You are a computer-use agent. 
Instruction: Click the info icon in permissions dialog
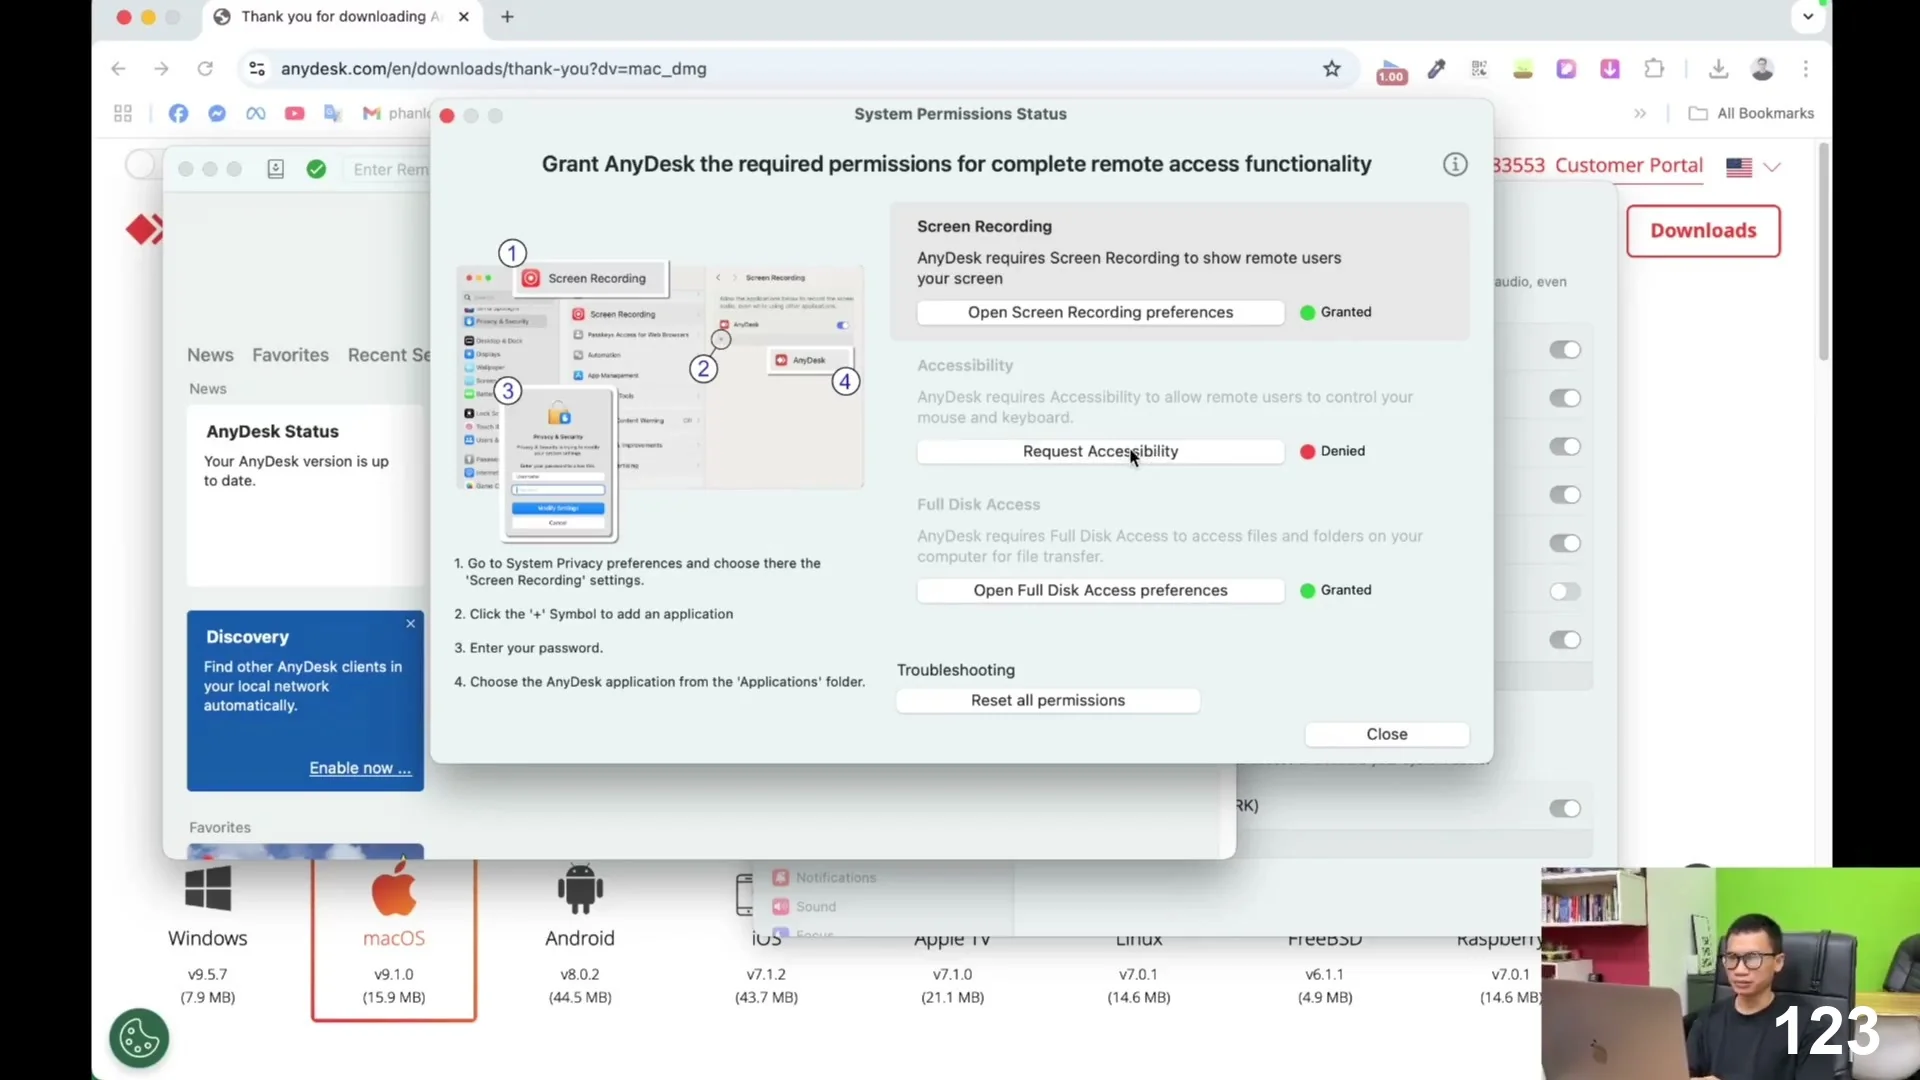[1455, 165]
